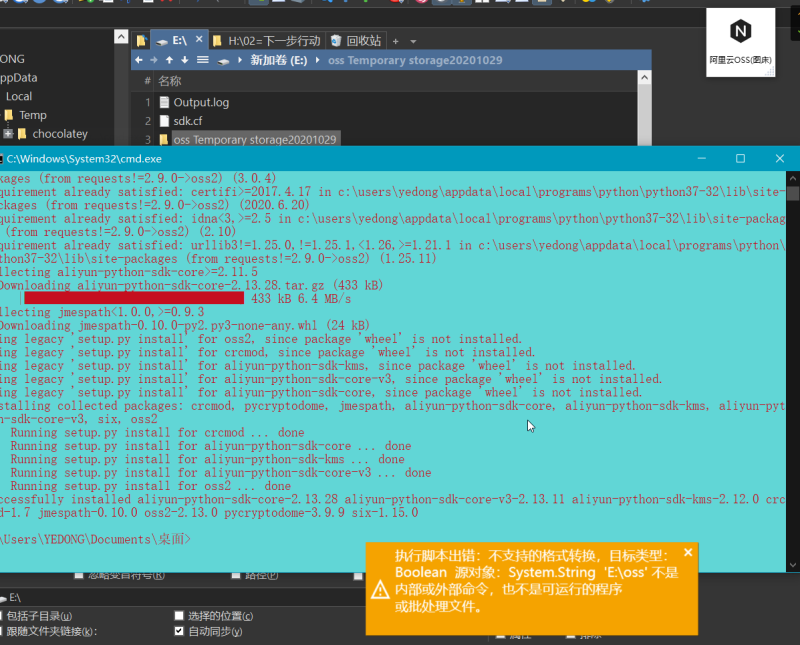The height and width of the screenshot is (645, 800).
Task: Click the # column header
Action: click(x=147, y=81)
